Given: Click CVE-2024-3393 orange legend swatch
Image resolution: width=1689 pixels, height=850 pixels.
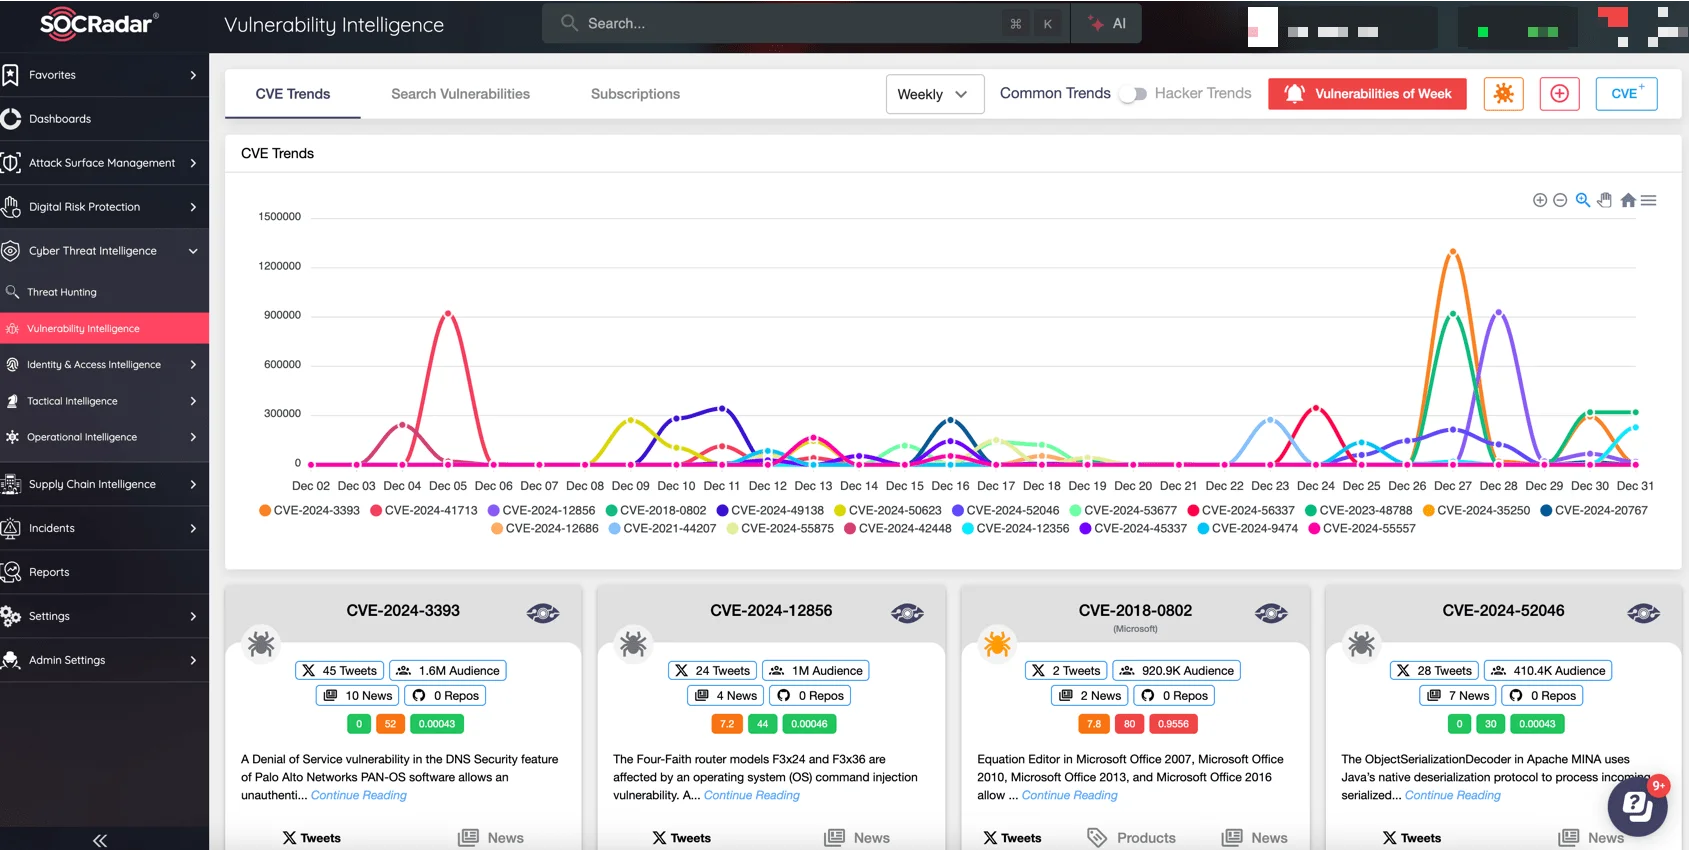Looking at the screenshot, I should click(265, 510).
